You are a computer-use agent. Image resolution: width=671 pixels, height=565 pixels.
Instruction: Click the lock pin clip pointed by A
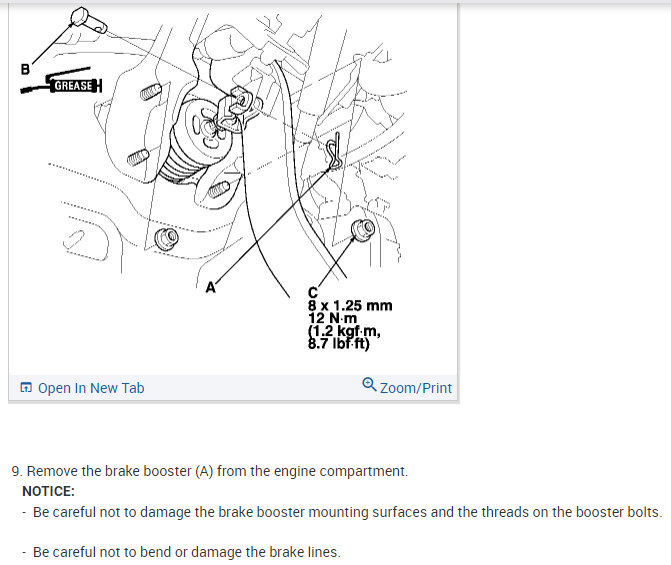point(334,150)
